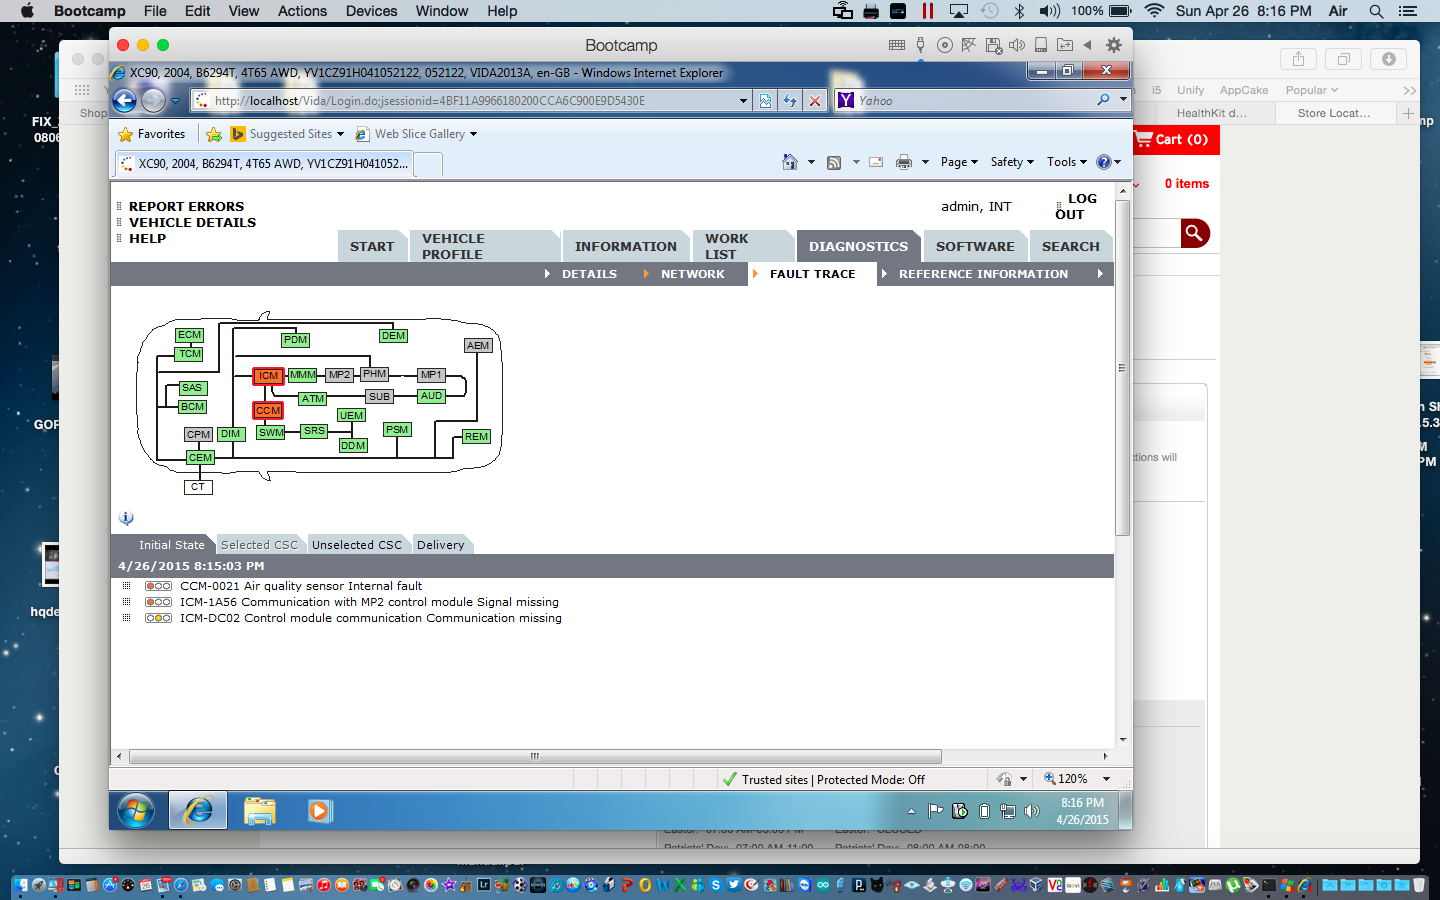Click status indicator for ICM-1A56 fault

[x=158, y=602]
